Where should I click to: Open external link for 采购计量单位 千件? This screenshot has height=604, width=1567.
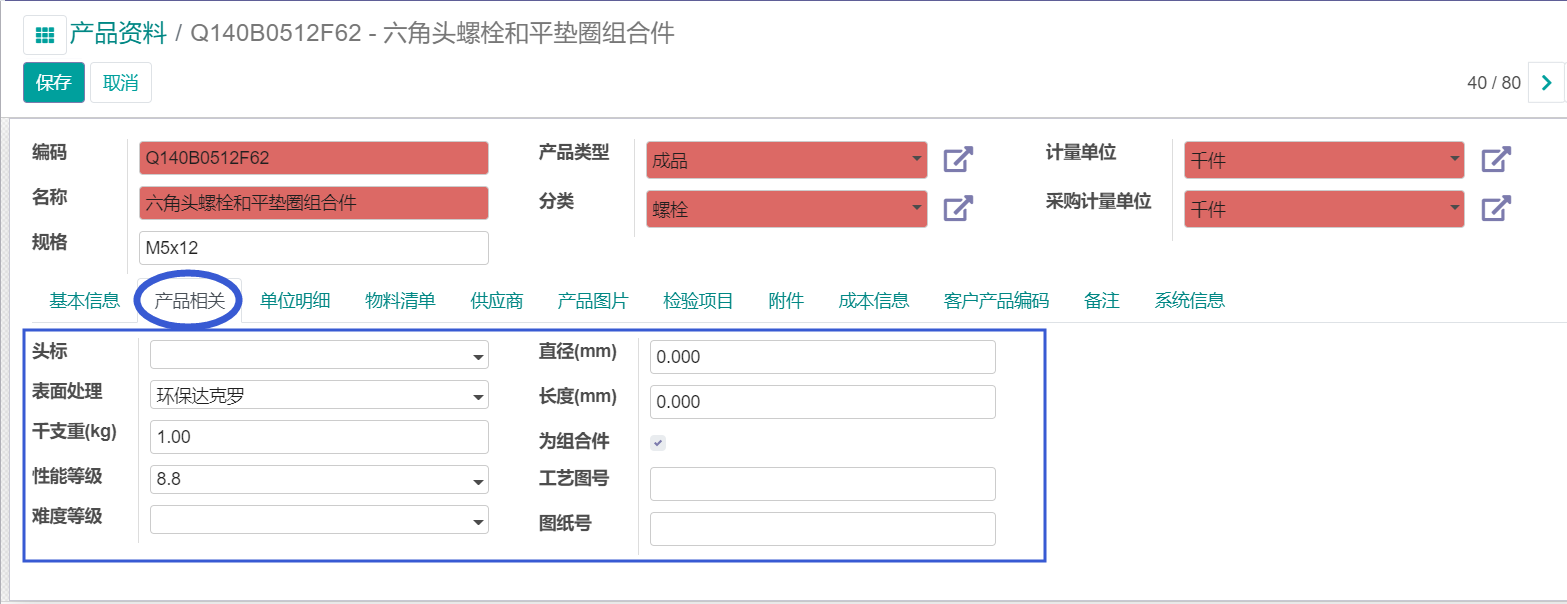tap(1496, 208)
